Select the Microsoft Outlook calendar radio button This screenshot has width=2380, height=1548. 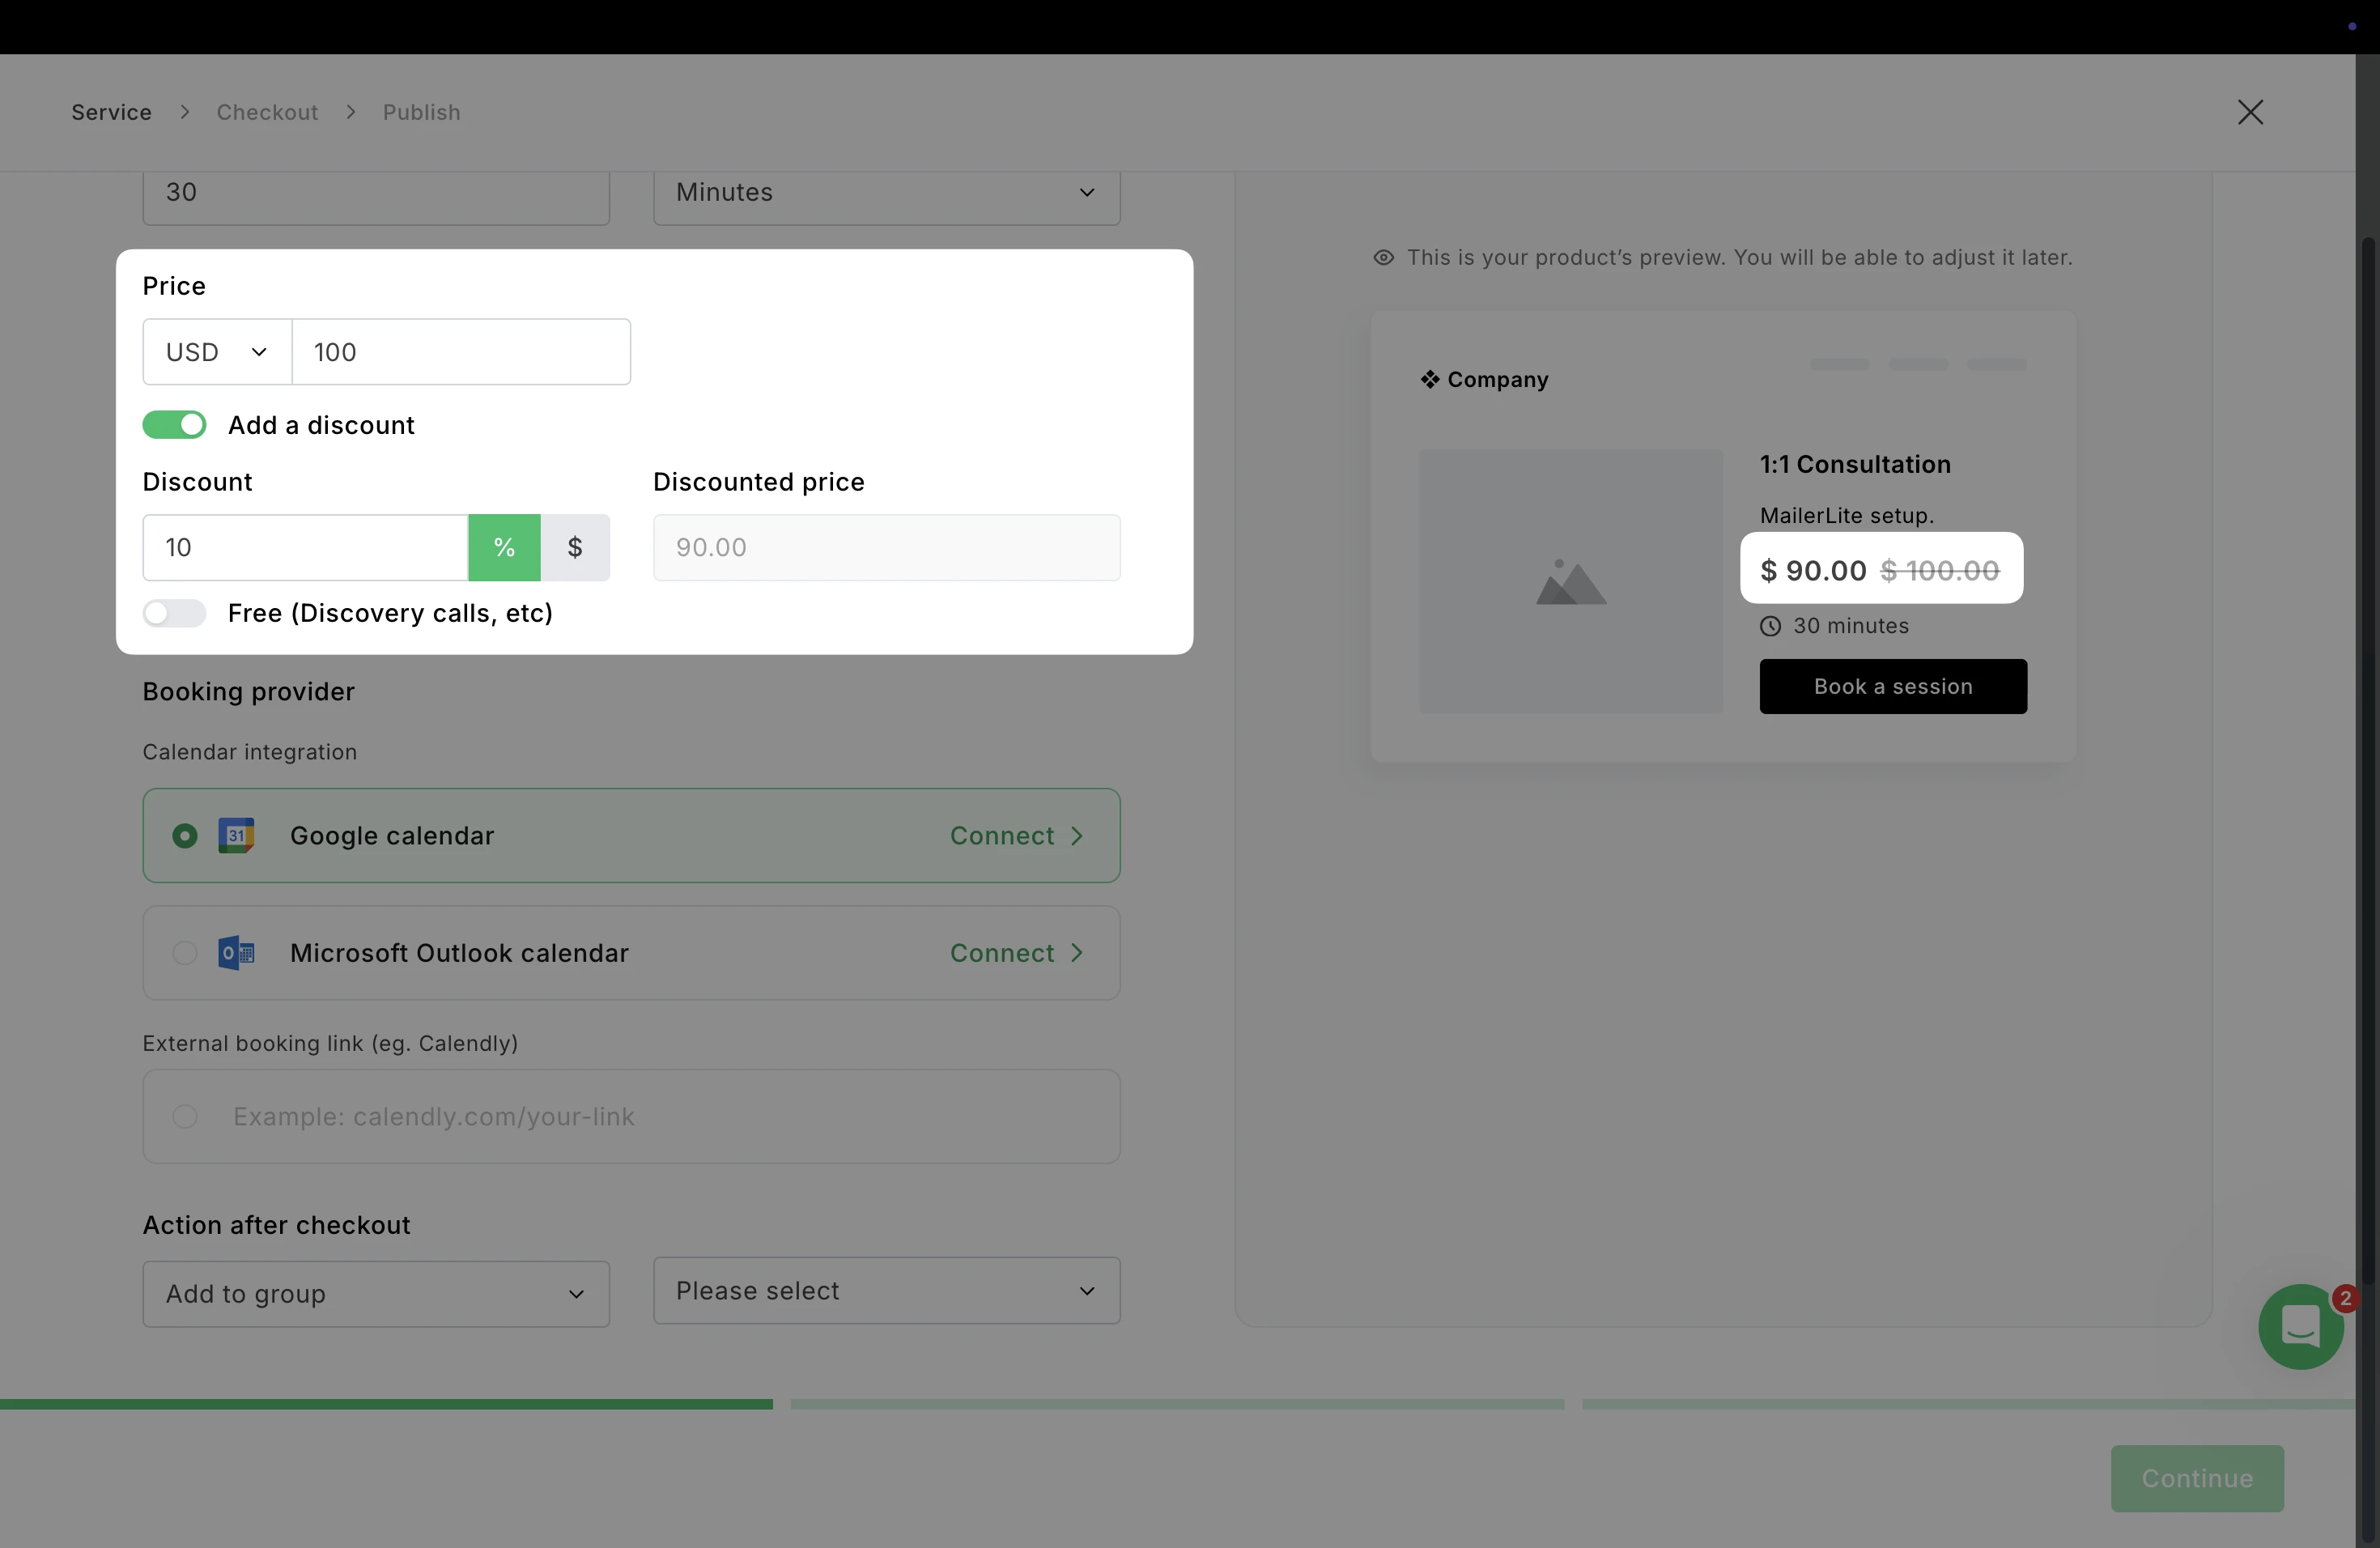click(x=185, y=953)
